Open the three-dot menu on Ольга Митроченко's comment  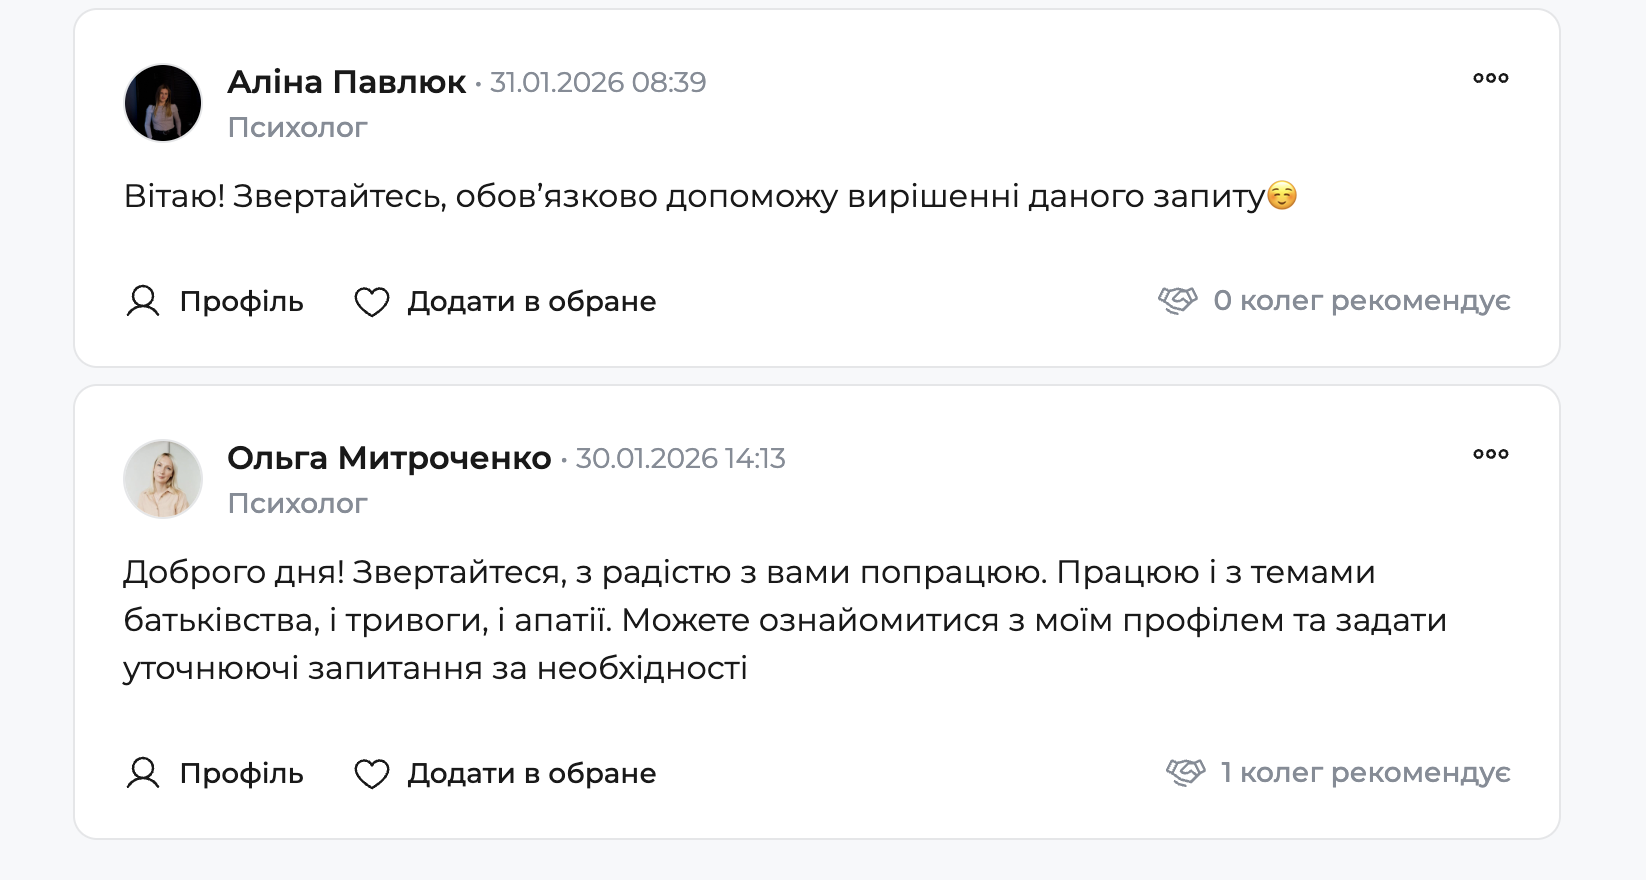1491,453
